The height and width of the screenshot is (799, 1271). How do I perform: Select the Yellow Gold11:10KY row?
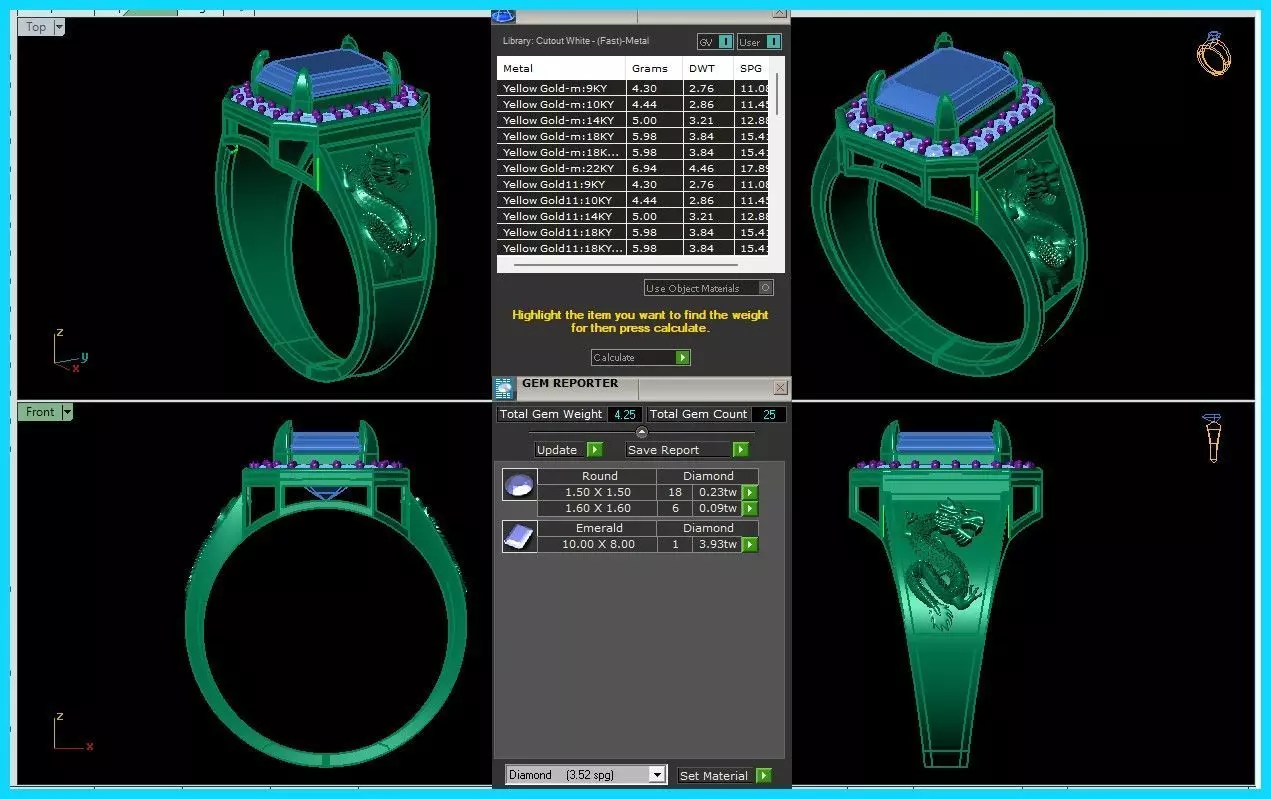tap(633, 200)
